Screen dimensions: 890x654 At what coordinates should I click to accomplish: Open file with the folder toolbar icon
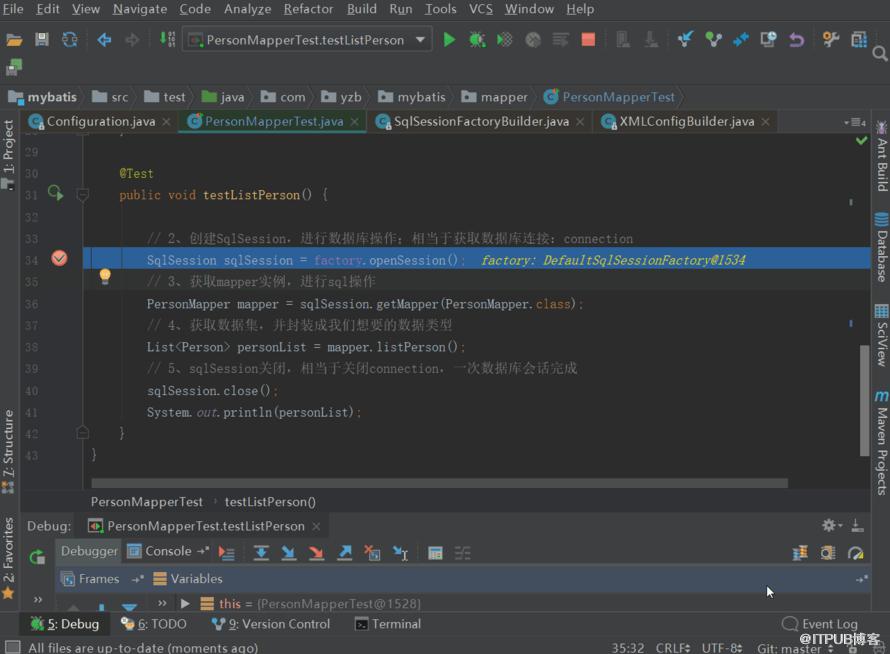click(14, 40)
